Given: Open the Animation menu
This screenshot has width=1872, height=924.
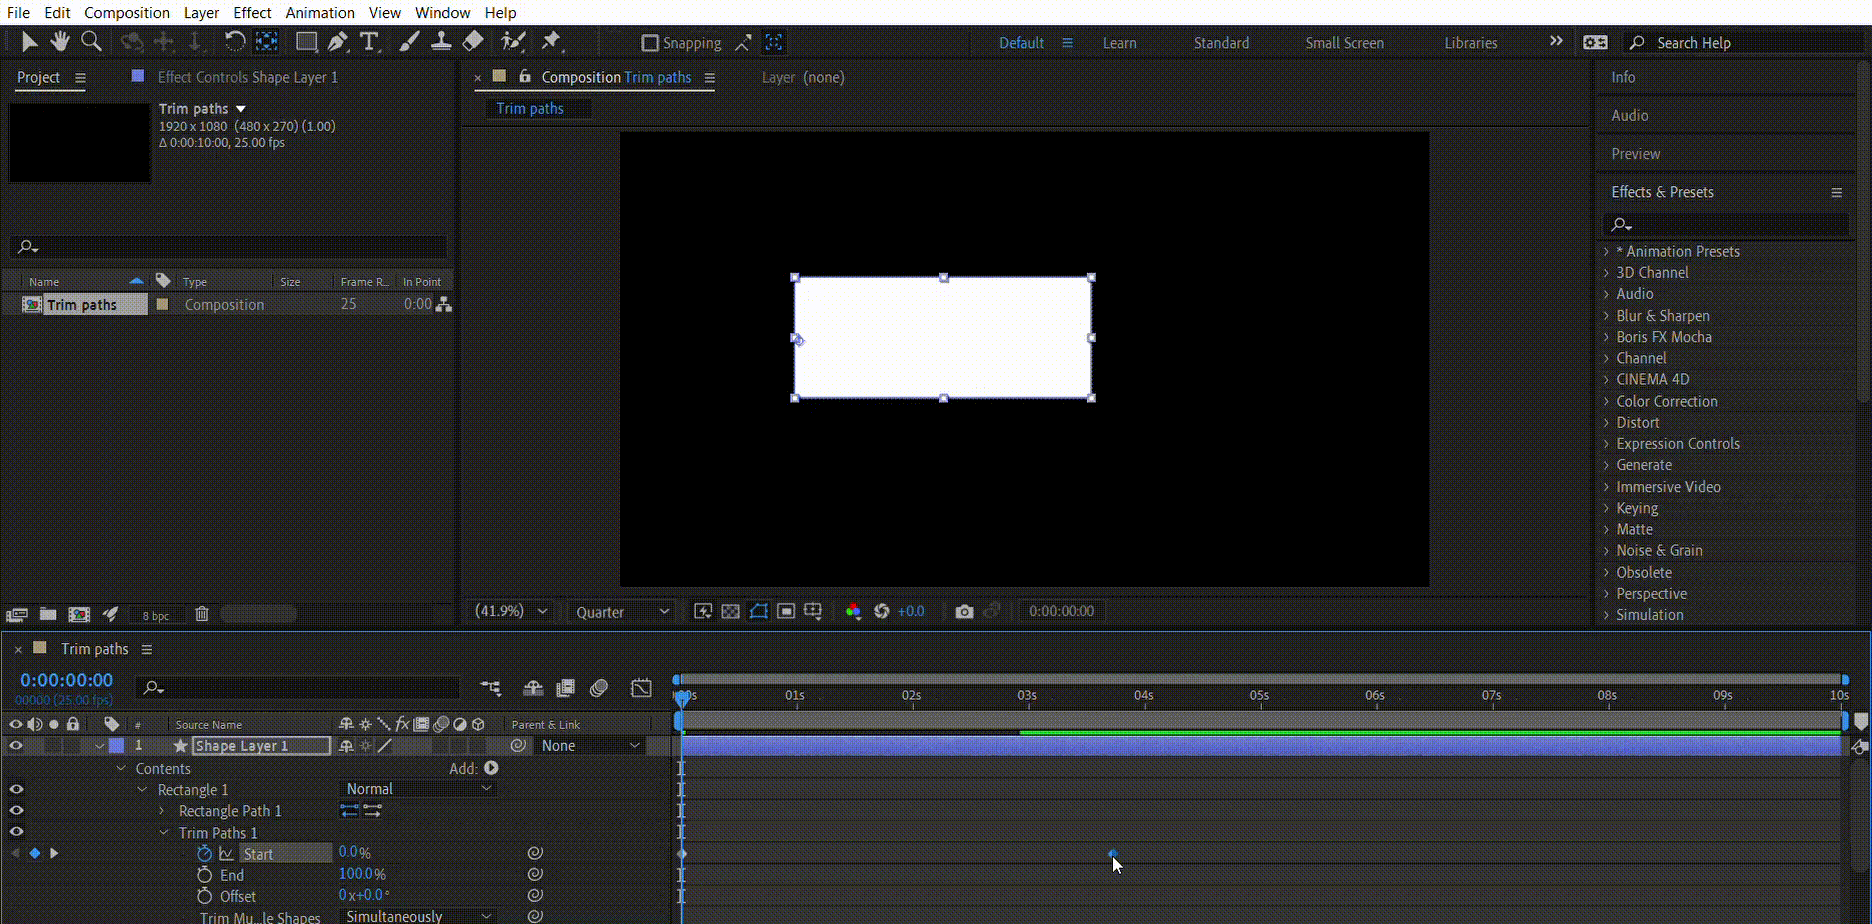Looking at the screenshot, I should [x=320, y=13].
